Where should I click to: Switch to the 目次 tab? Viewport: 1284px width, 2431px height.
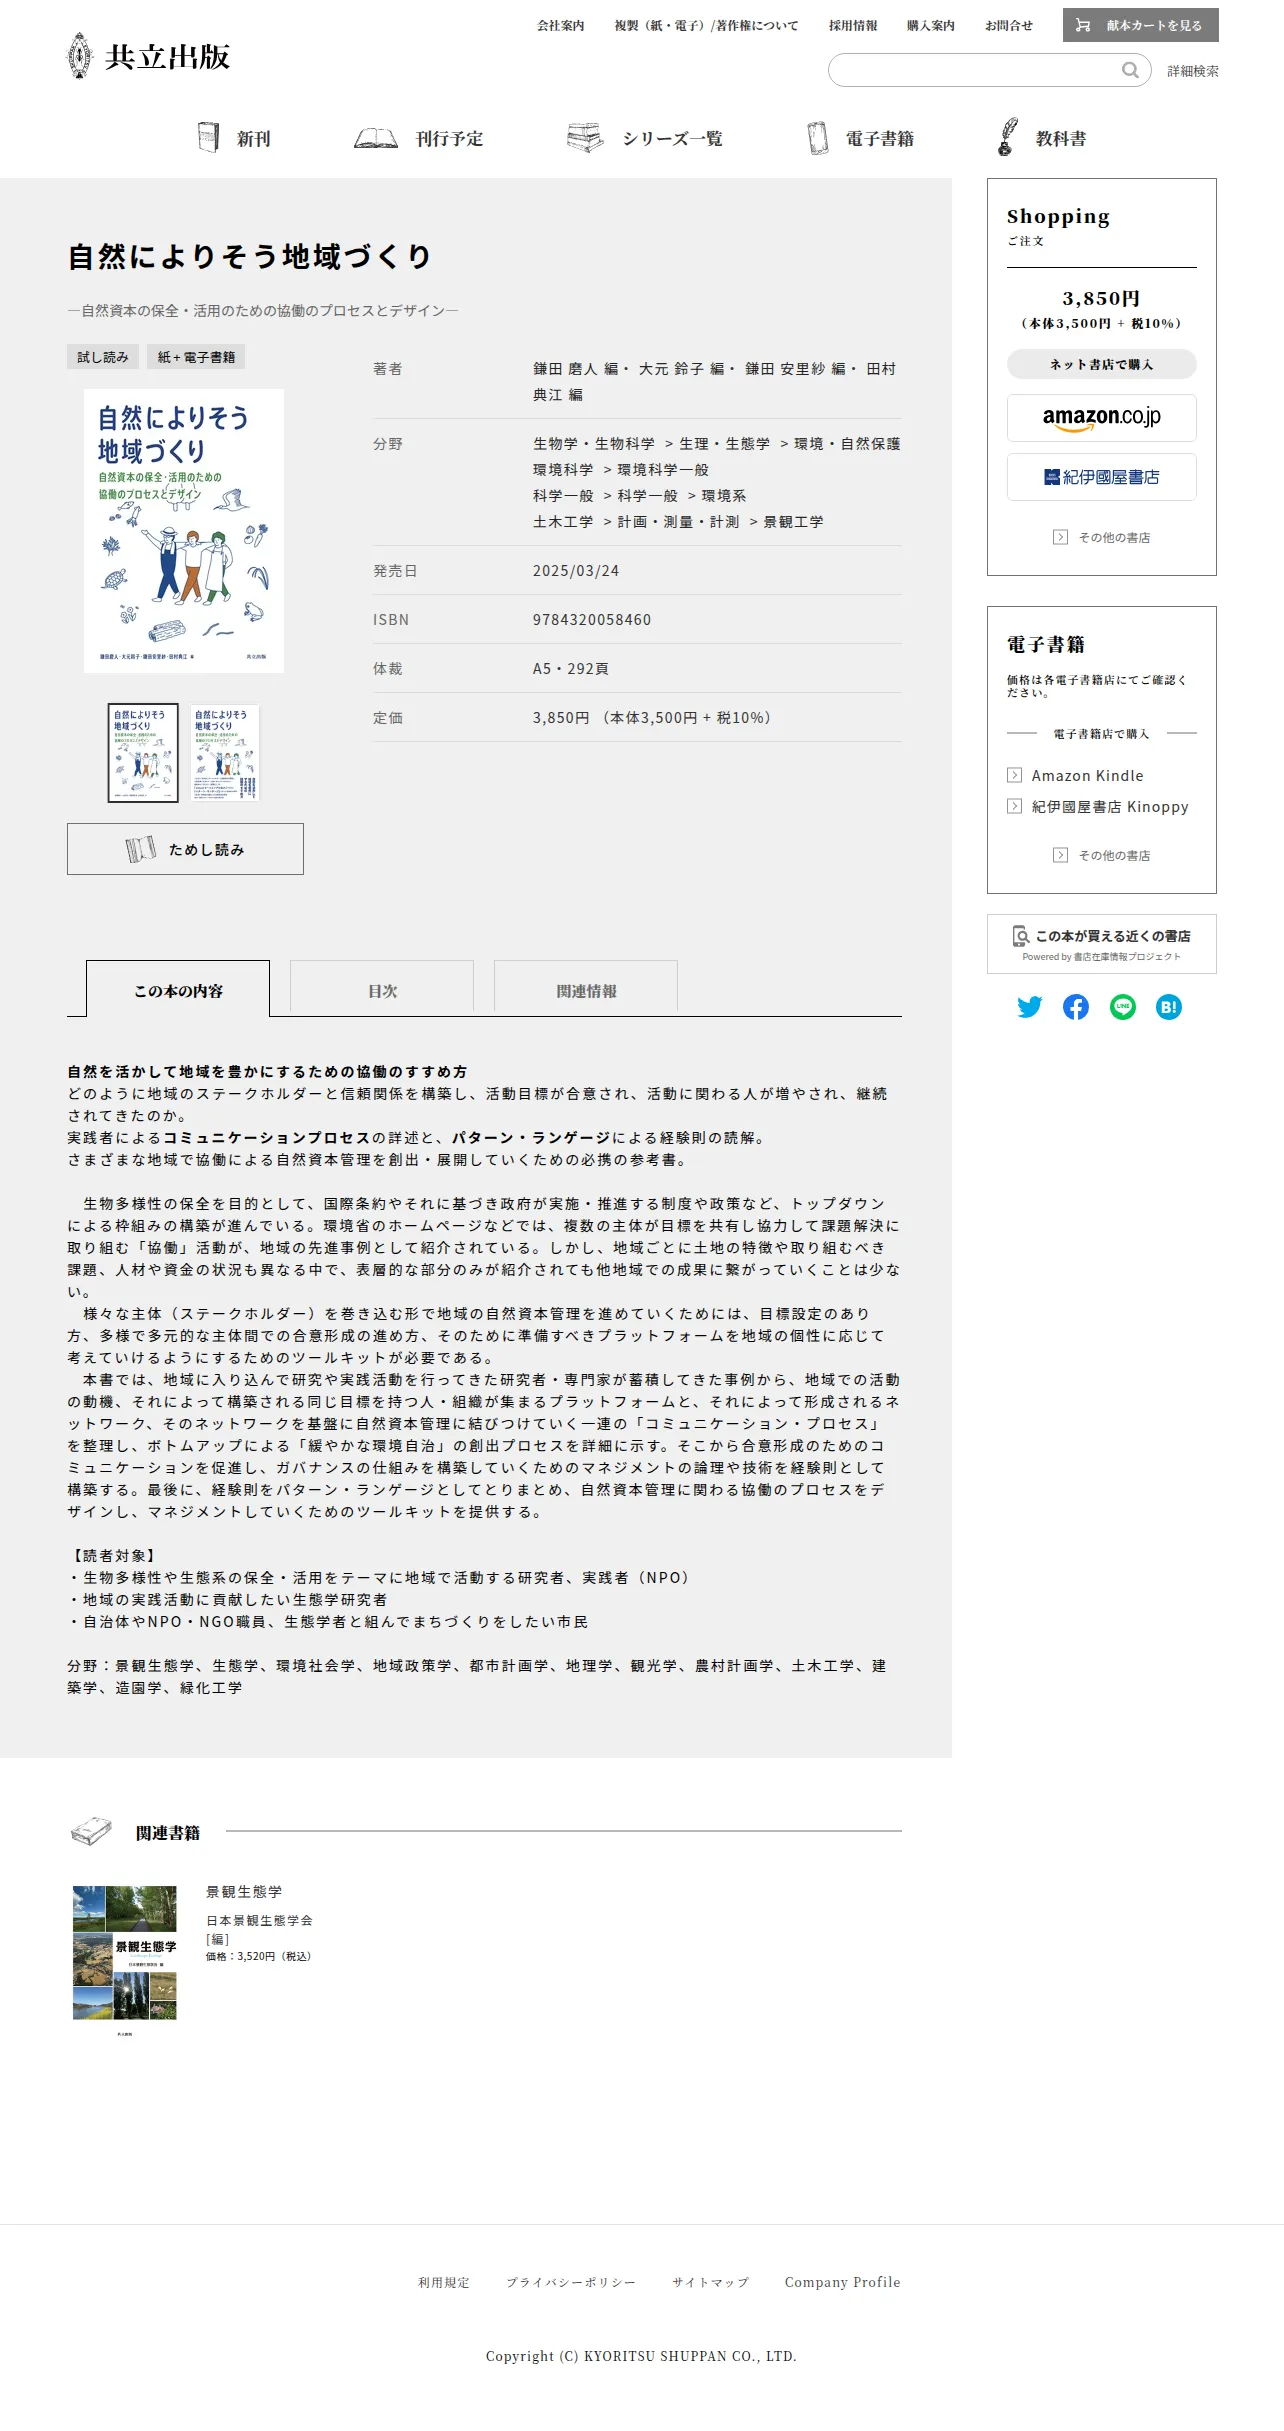(x=382, y=988)
